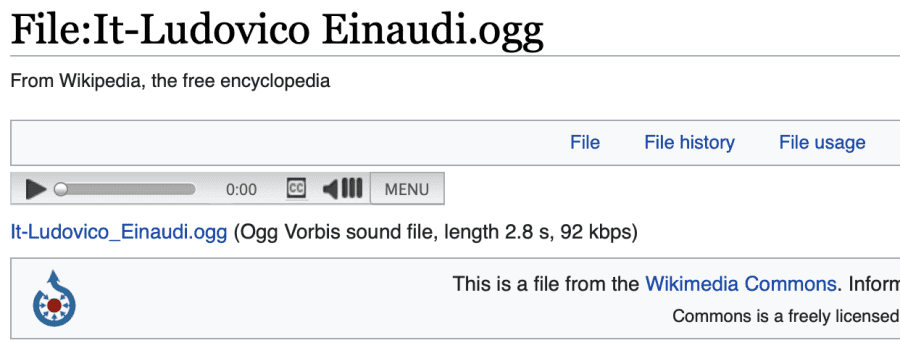This screenshot has width=900, height=364.
Task: Click the seek slider knob
Action: click(61, 189)
